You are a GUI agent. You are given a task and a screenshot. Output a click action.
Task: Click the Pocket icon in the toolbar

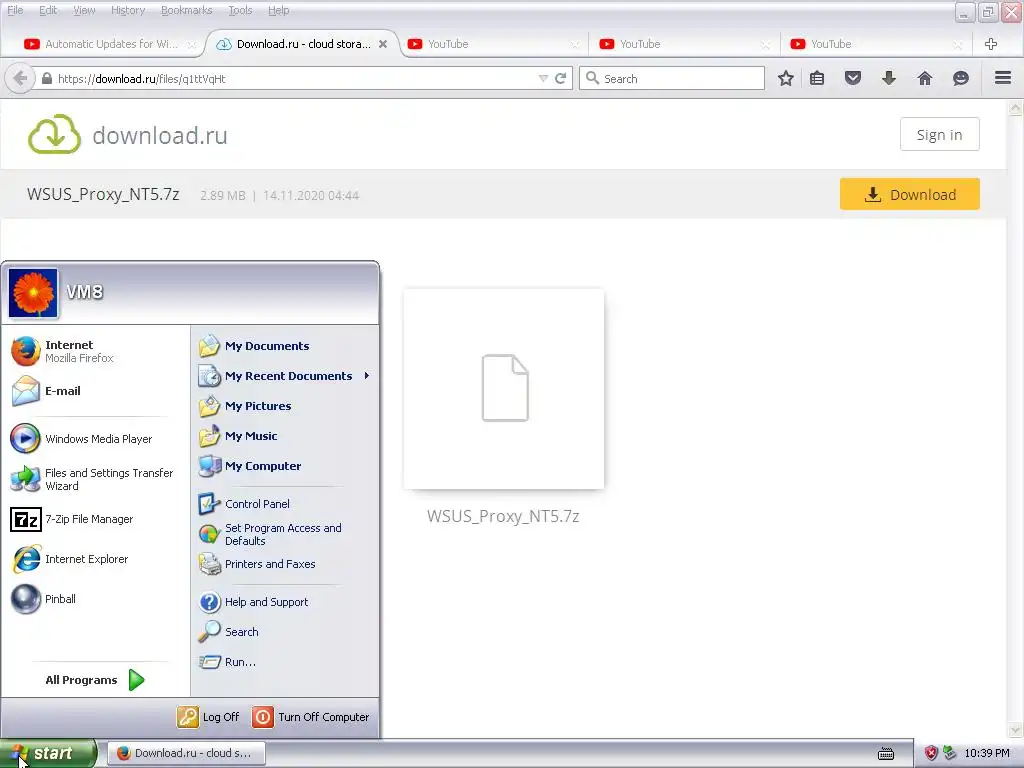tap(853, 78)
